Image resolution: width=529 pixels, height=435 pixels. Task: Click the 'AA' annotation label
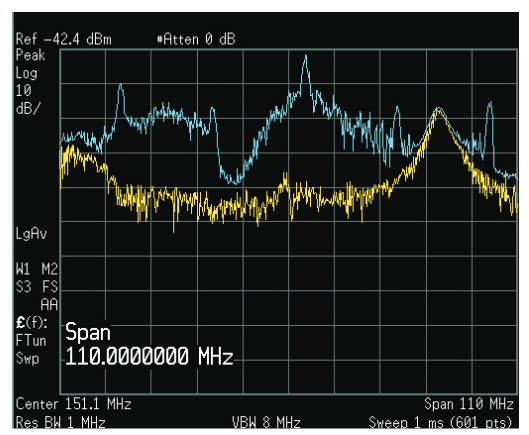click(49, 304)
